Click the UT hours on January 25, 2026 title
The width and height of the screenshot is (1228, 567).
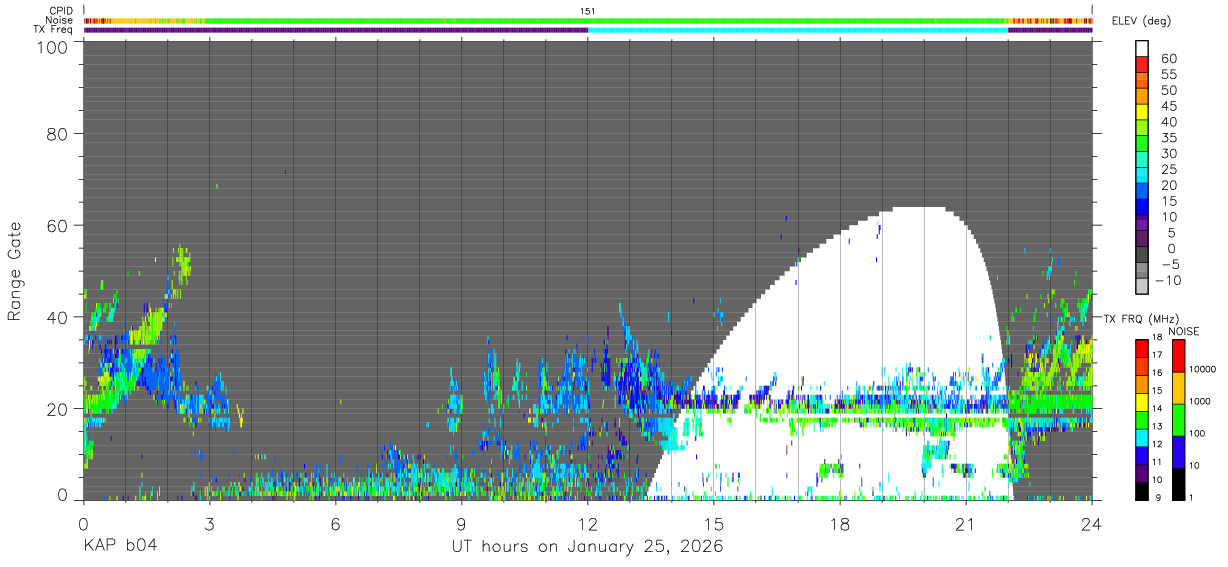[x=587, y=547]
